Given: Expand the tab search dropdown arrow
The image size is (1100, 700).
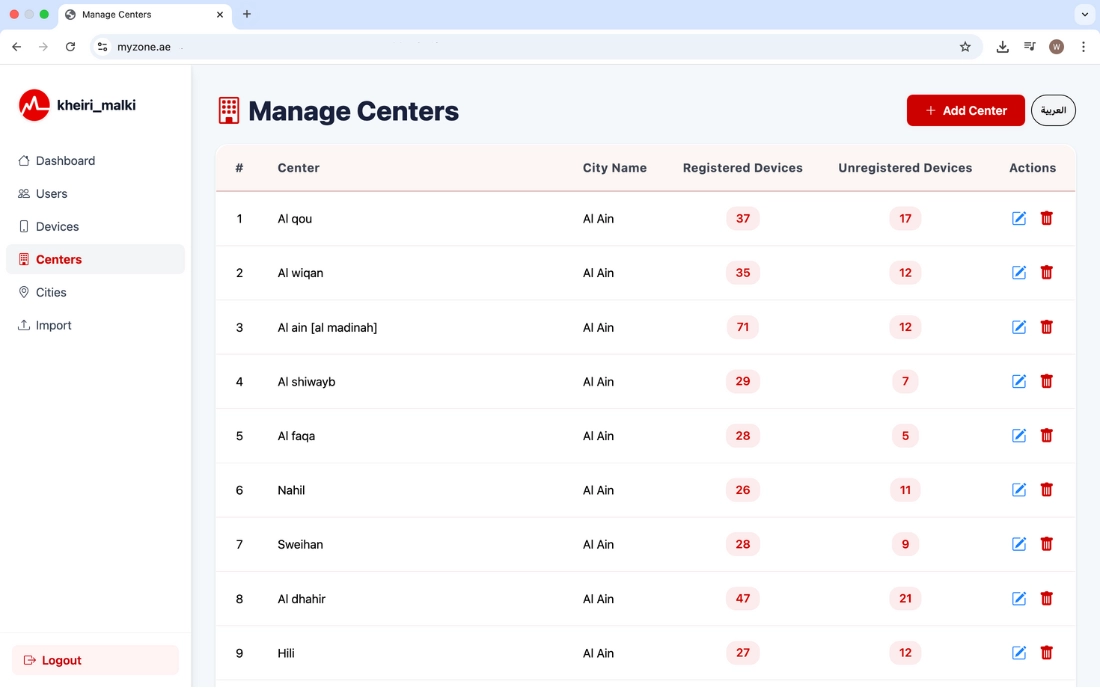Looking at the screenshot, I should (1084, 15).
